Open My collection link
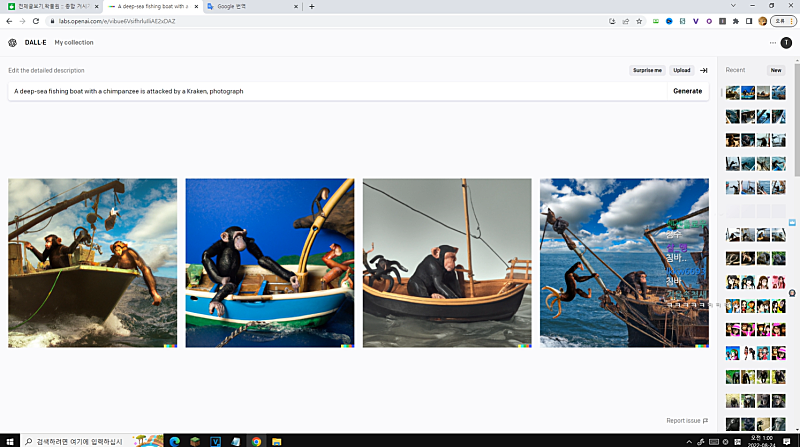The width and height of the screenshot is (800, 447). (74, 43)
